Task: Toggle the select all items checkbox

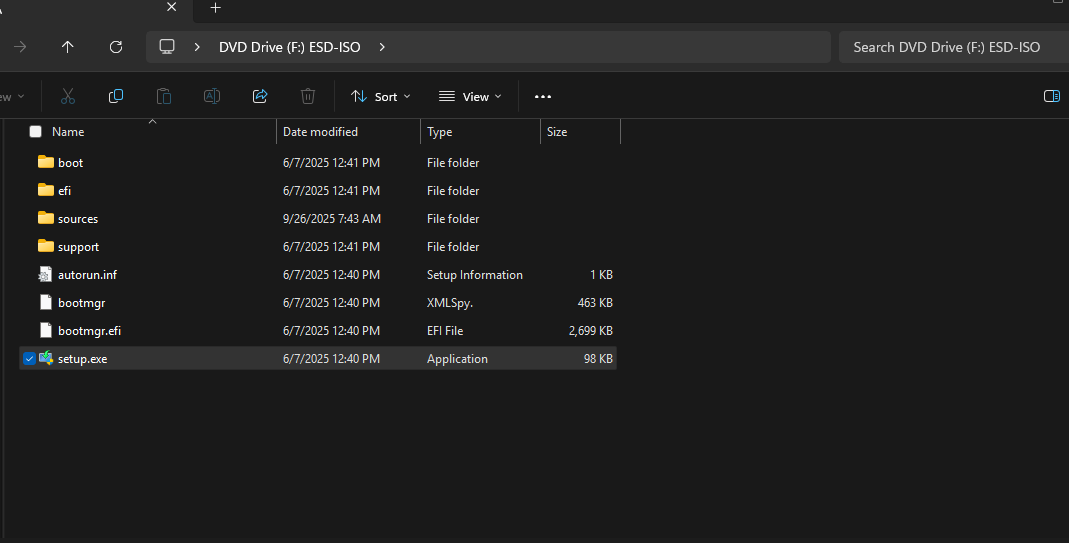Action: pyautogui.click(x=36, y=132)
